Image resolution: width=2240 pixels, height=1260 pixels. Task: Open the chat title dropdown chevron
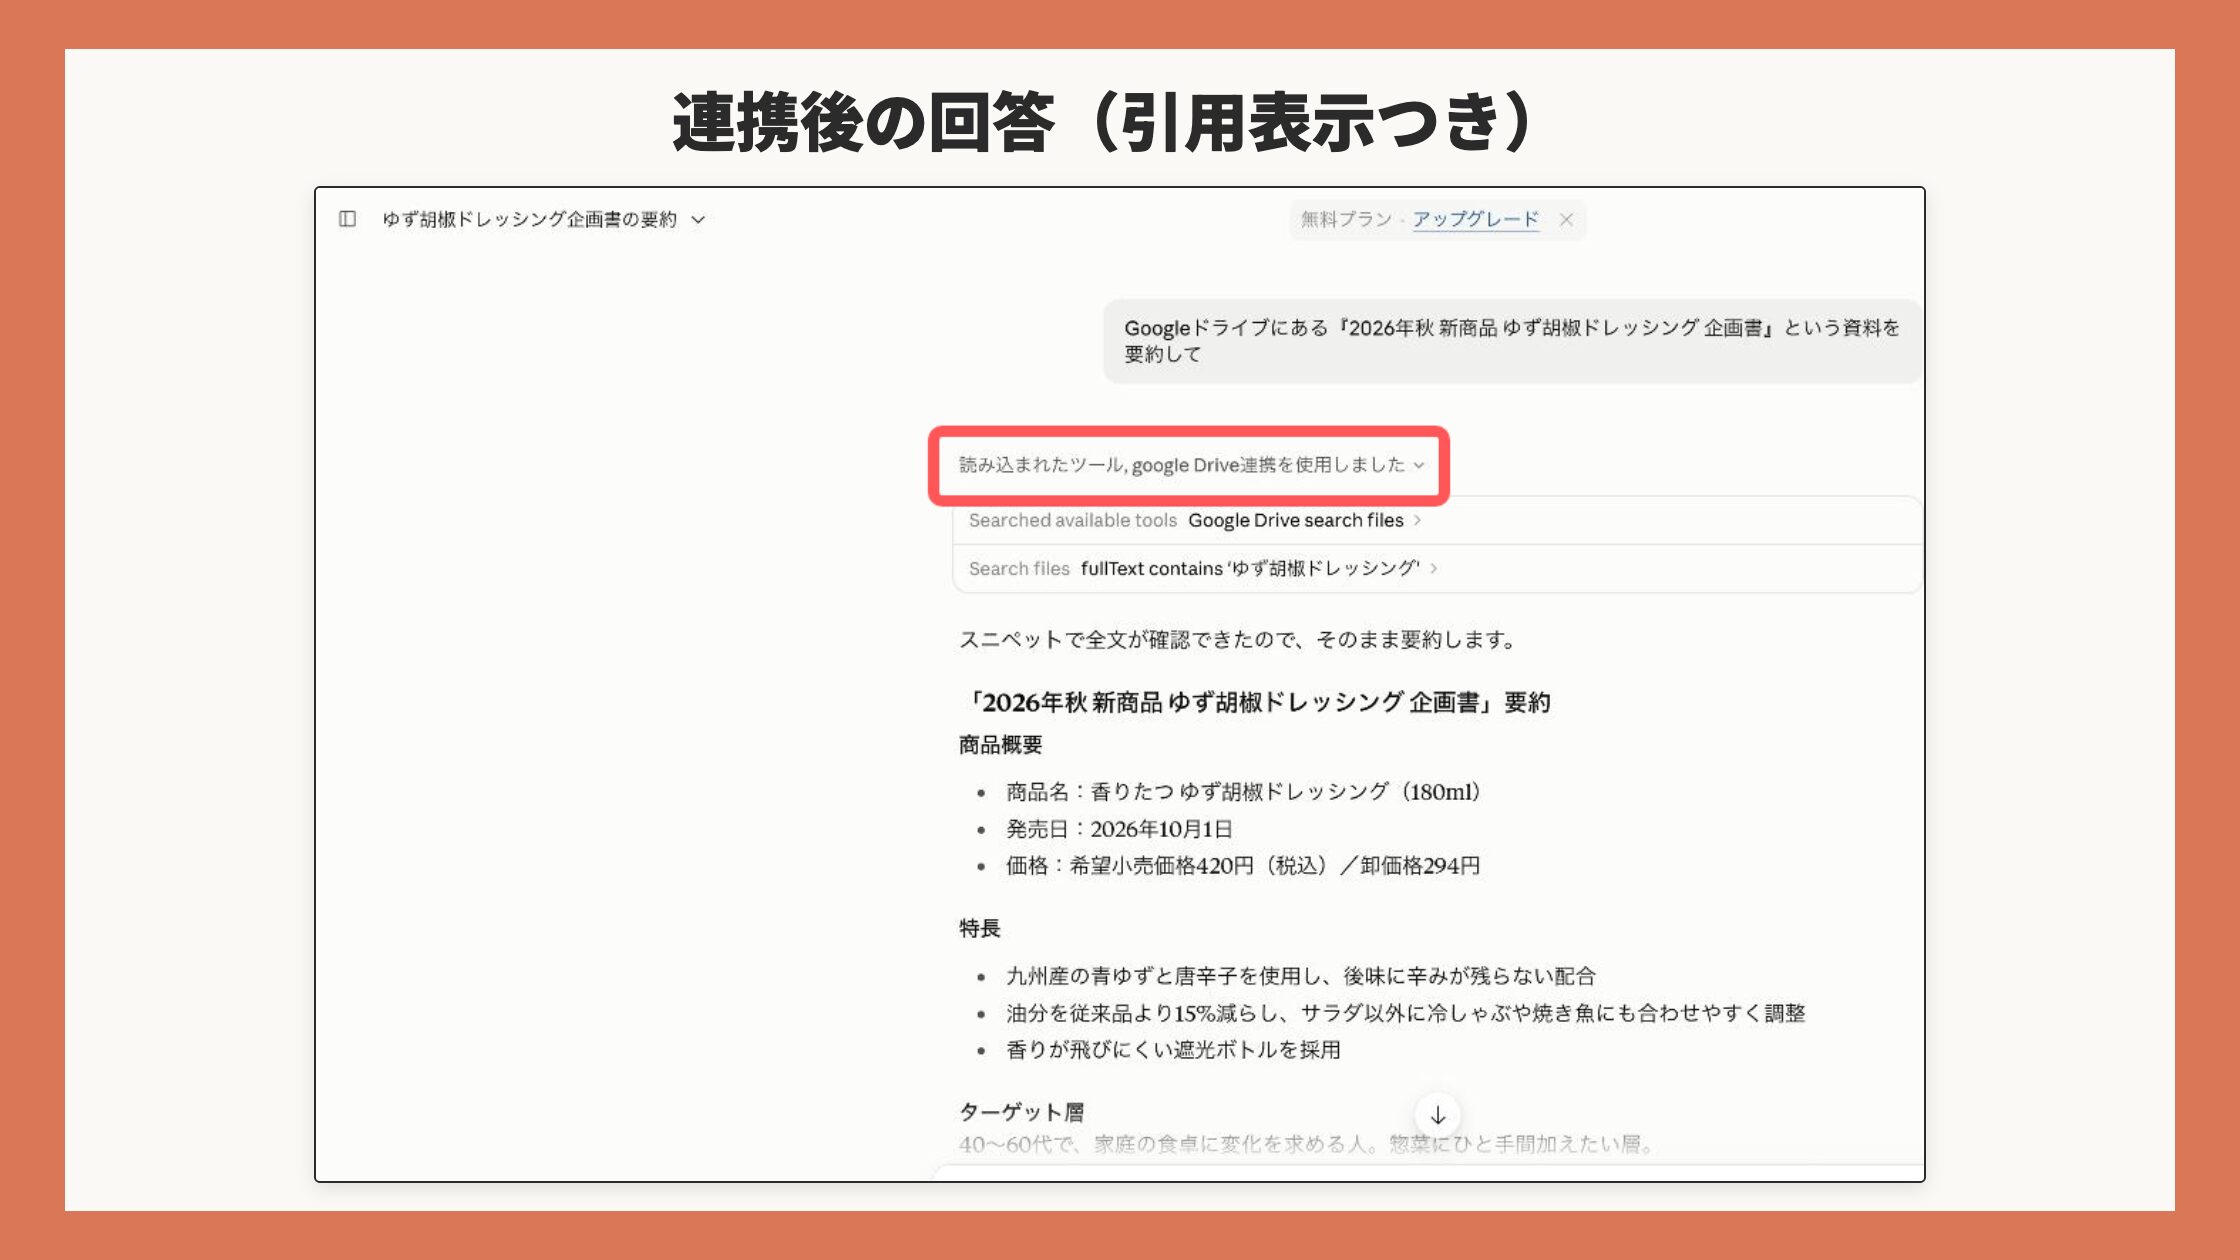click(x=698, y=220)
